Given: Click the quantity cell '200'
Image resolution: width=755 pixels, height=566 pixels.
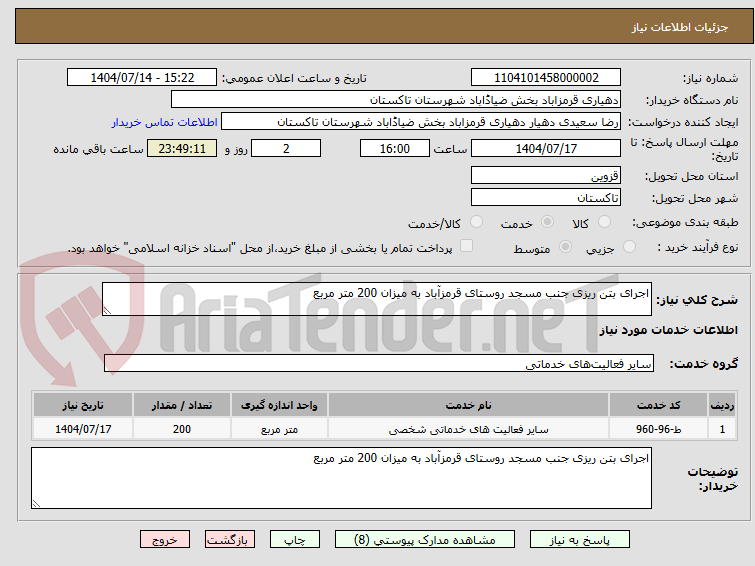Looking at the screenshot, I should [182, 429].
